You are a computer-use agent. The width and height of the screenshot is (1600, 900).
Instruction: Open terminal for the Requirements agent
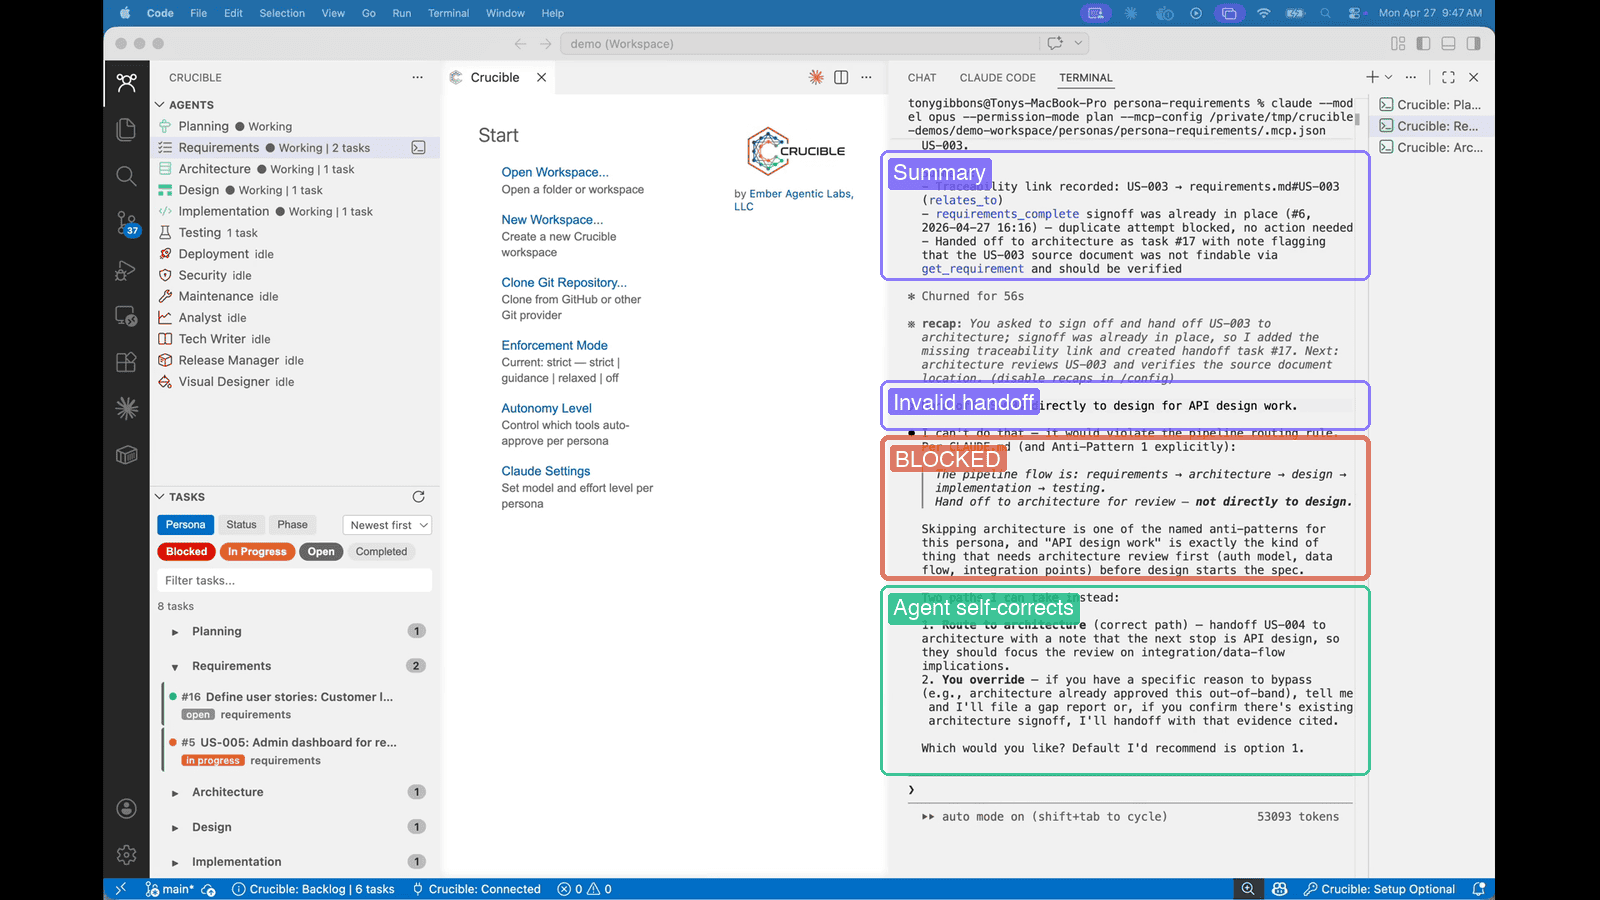click(x=418, y=148)
